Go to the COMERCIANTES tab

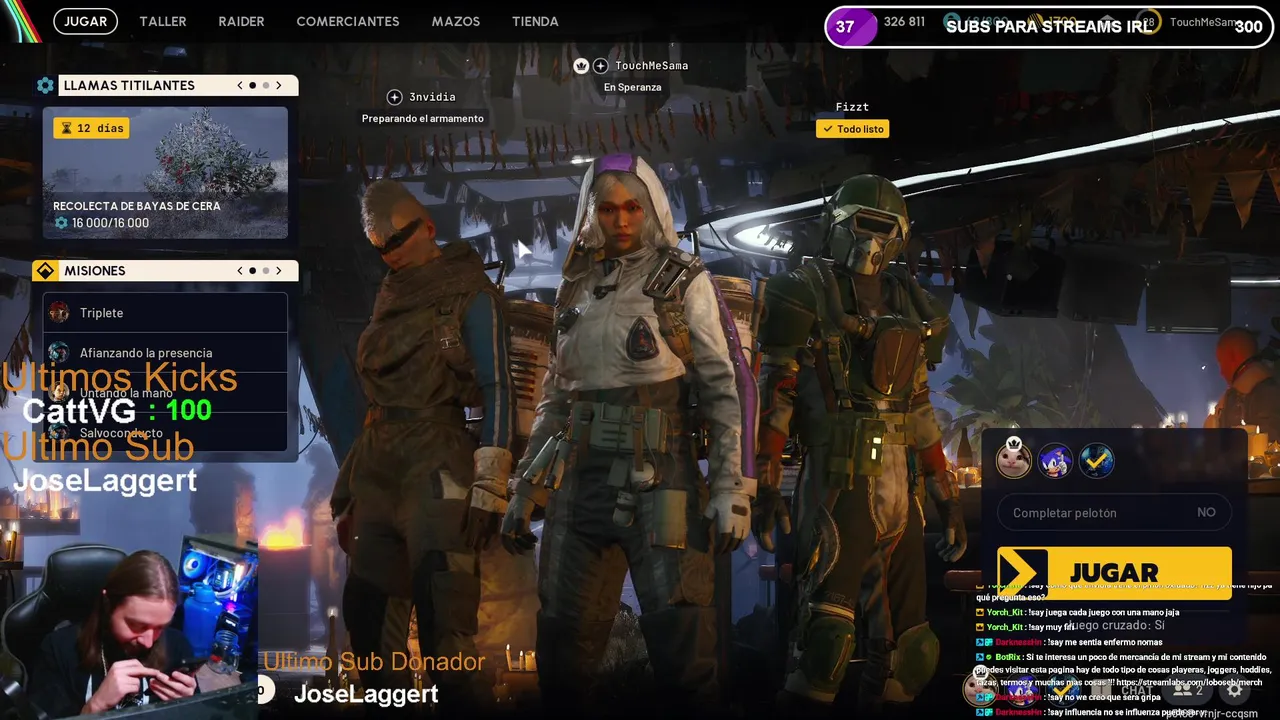(348, 21)
